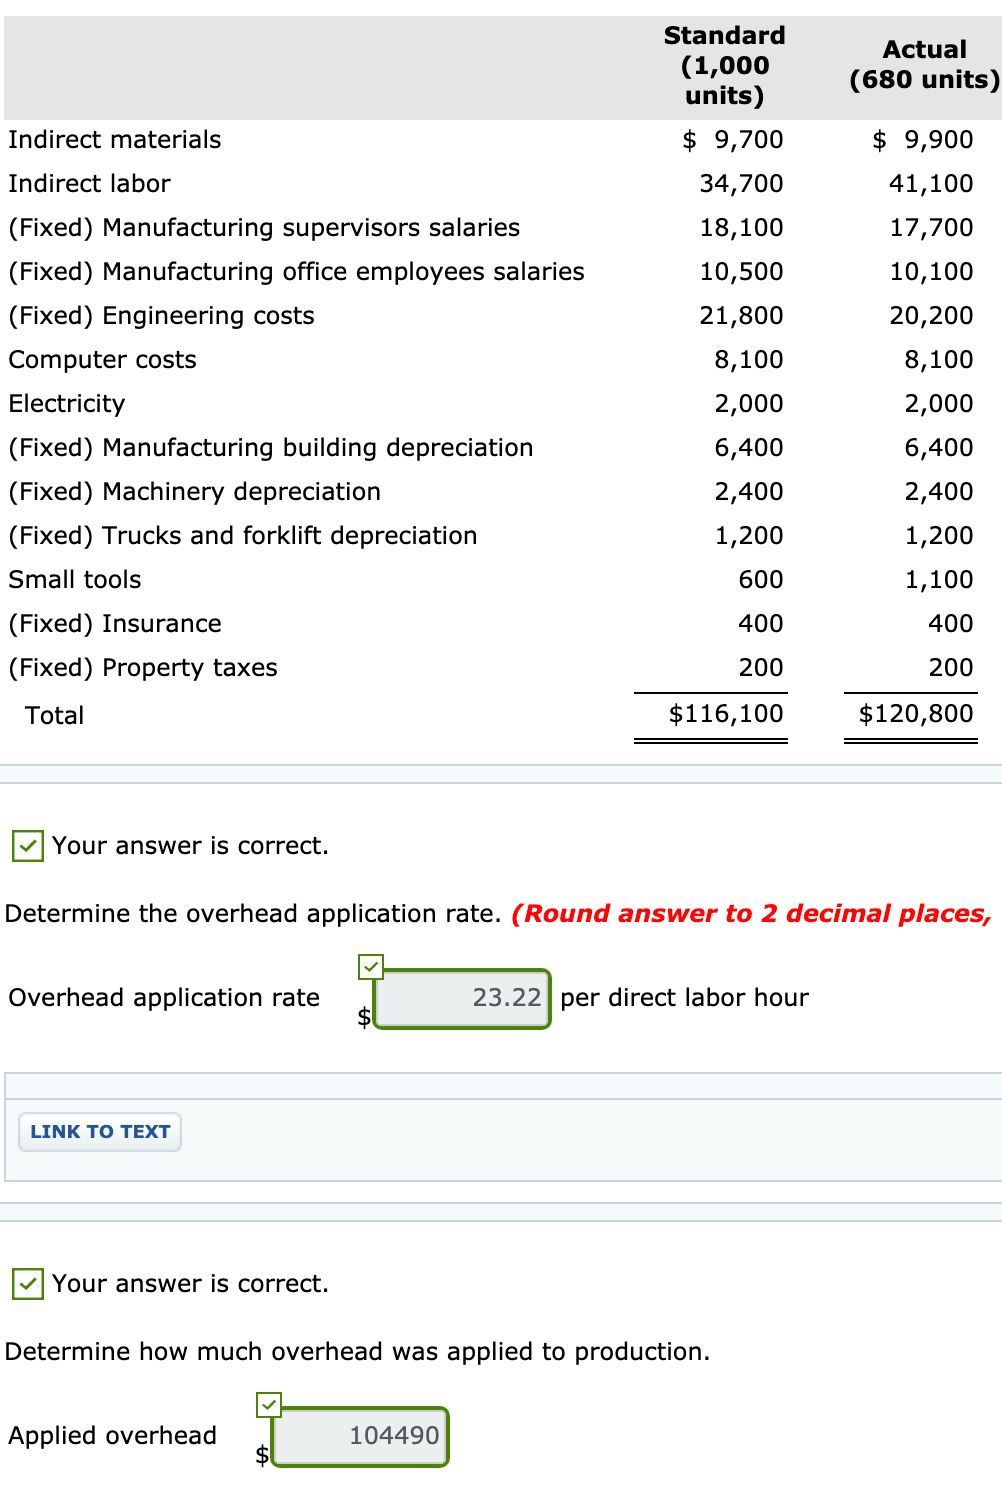Click the checkmark beside the second 'Your answer is correct'

pyautogui.click(x=27, y=1284)
